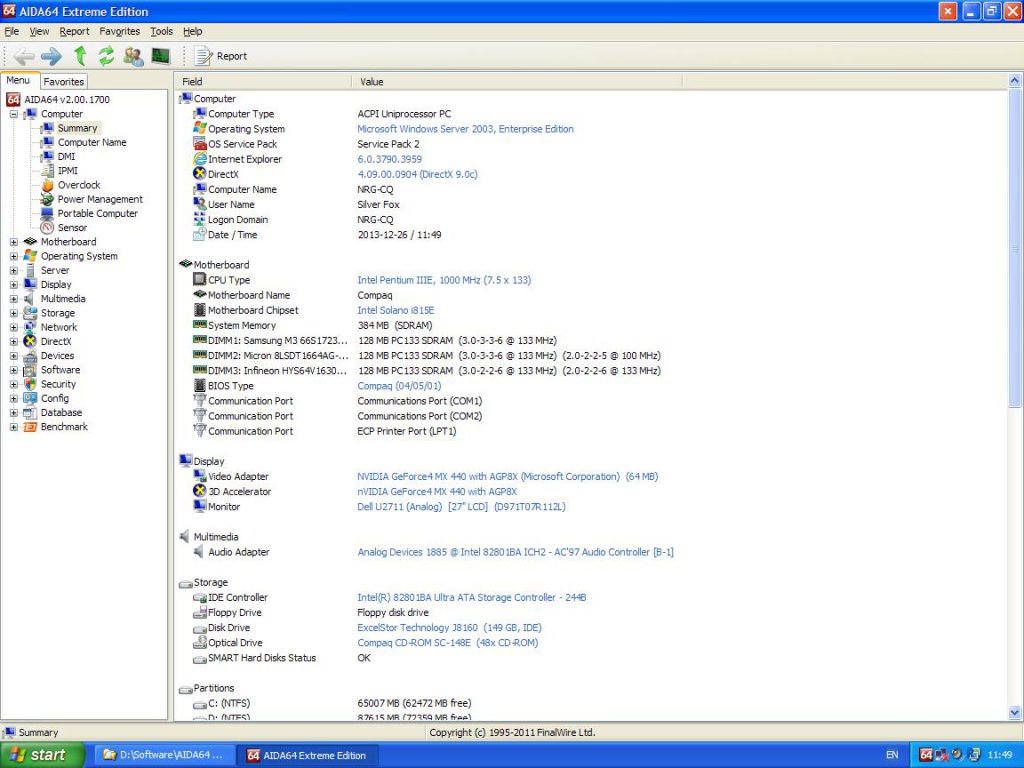This screenshot has height=768, width=1024.
Task: Open the Tools menu
Action: 161,32
